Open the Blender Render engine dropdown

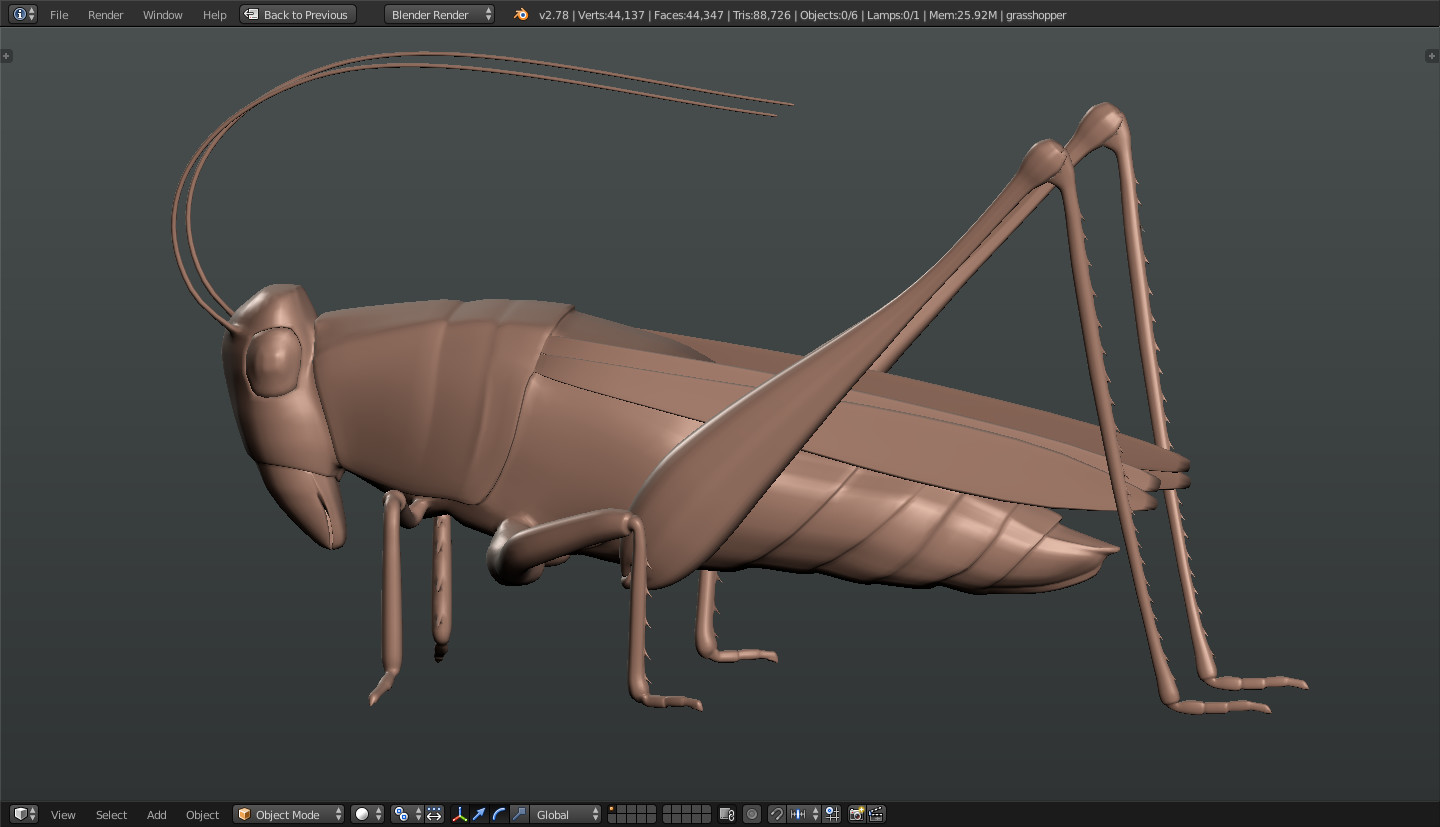(x=439, y=14)
